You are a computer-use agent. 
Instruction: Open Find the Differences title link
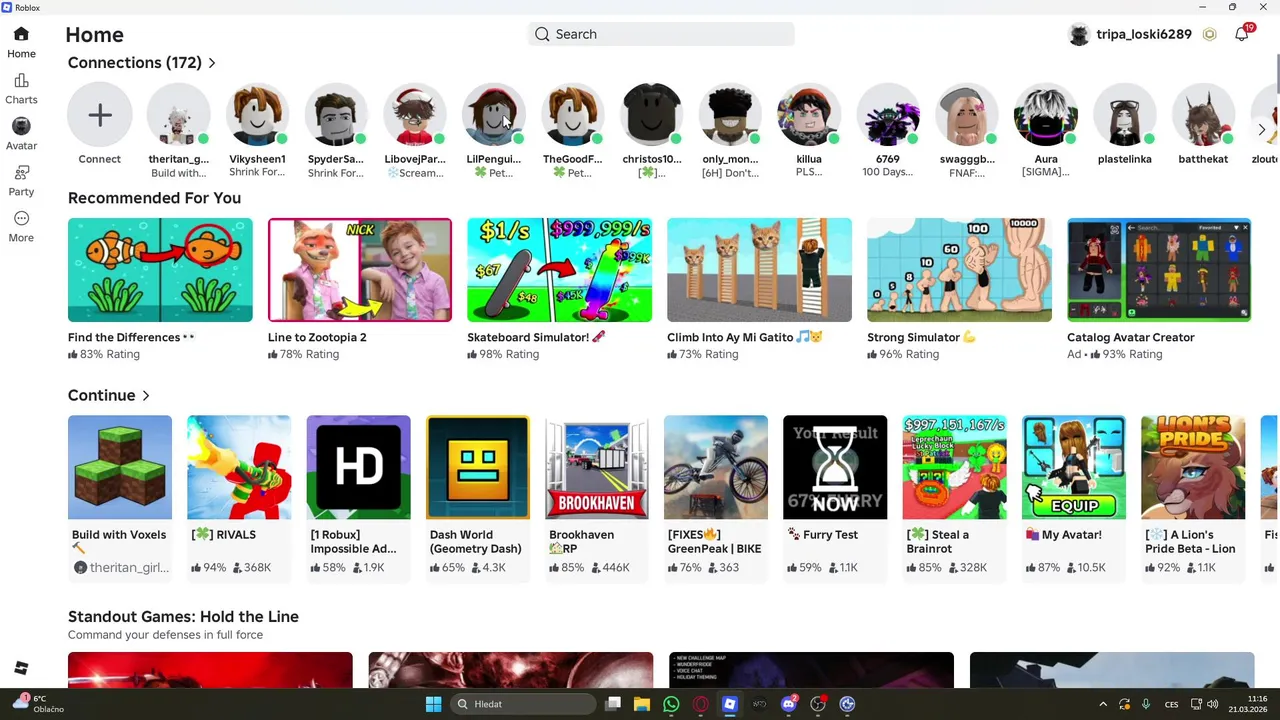(131, 337)
